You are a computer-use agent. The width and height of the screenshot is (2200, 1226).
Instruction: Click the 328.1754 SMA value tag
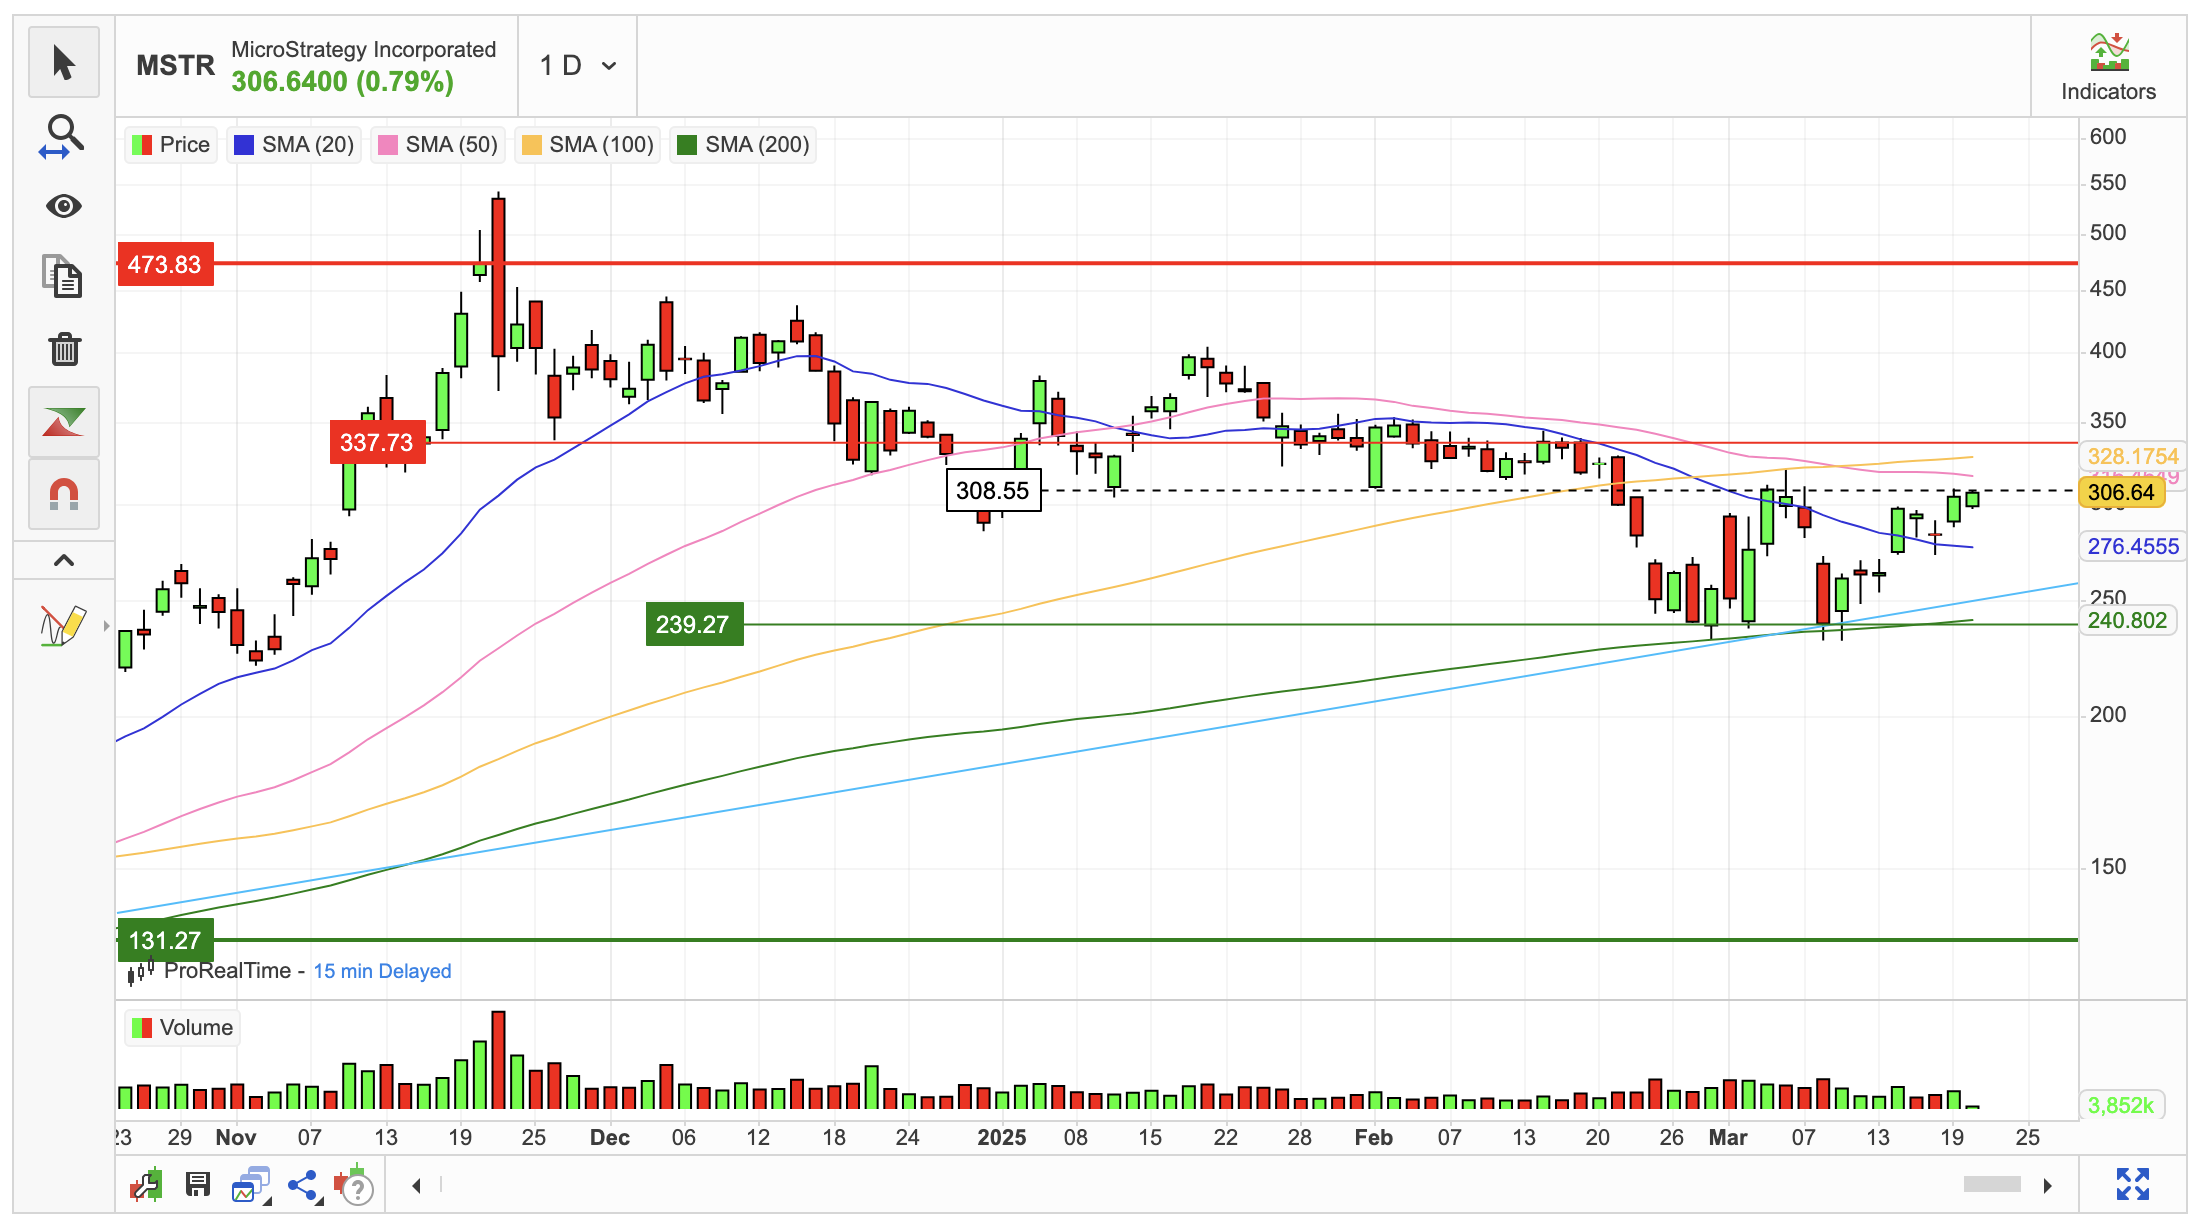(2132, 456)
